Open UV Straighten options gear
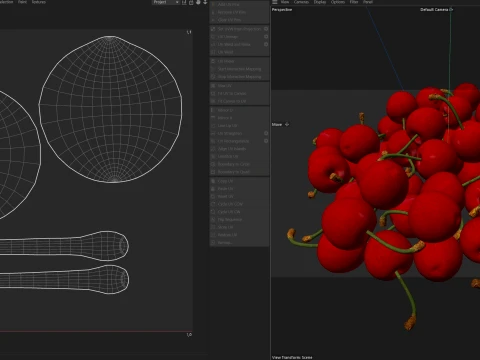The height and width of the screenshot is (360, 480). 266,133
